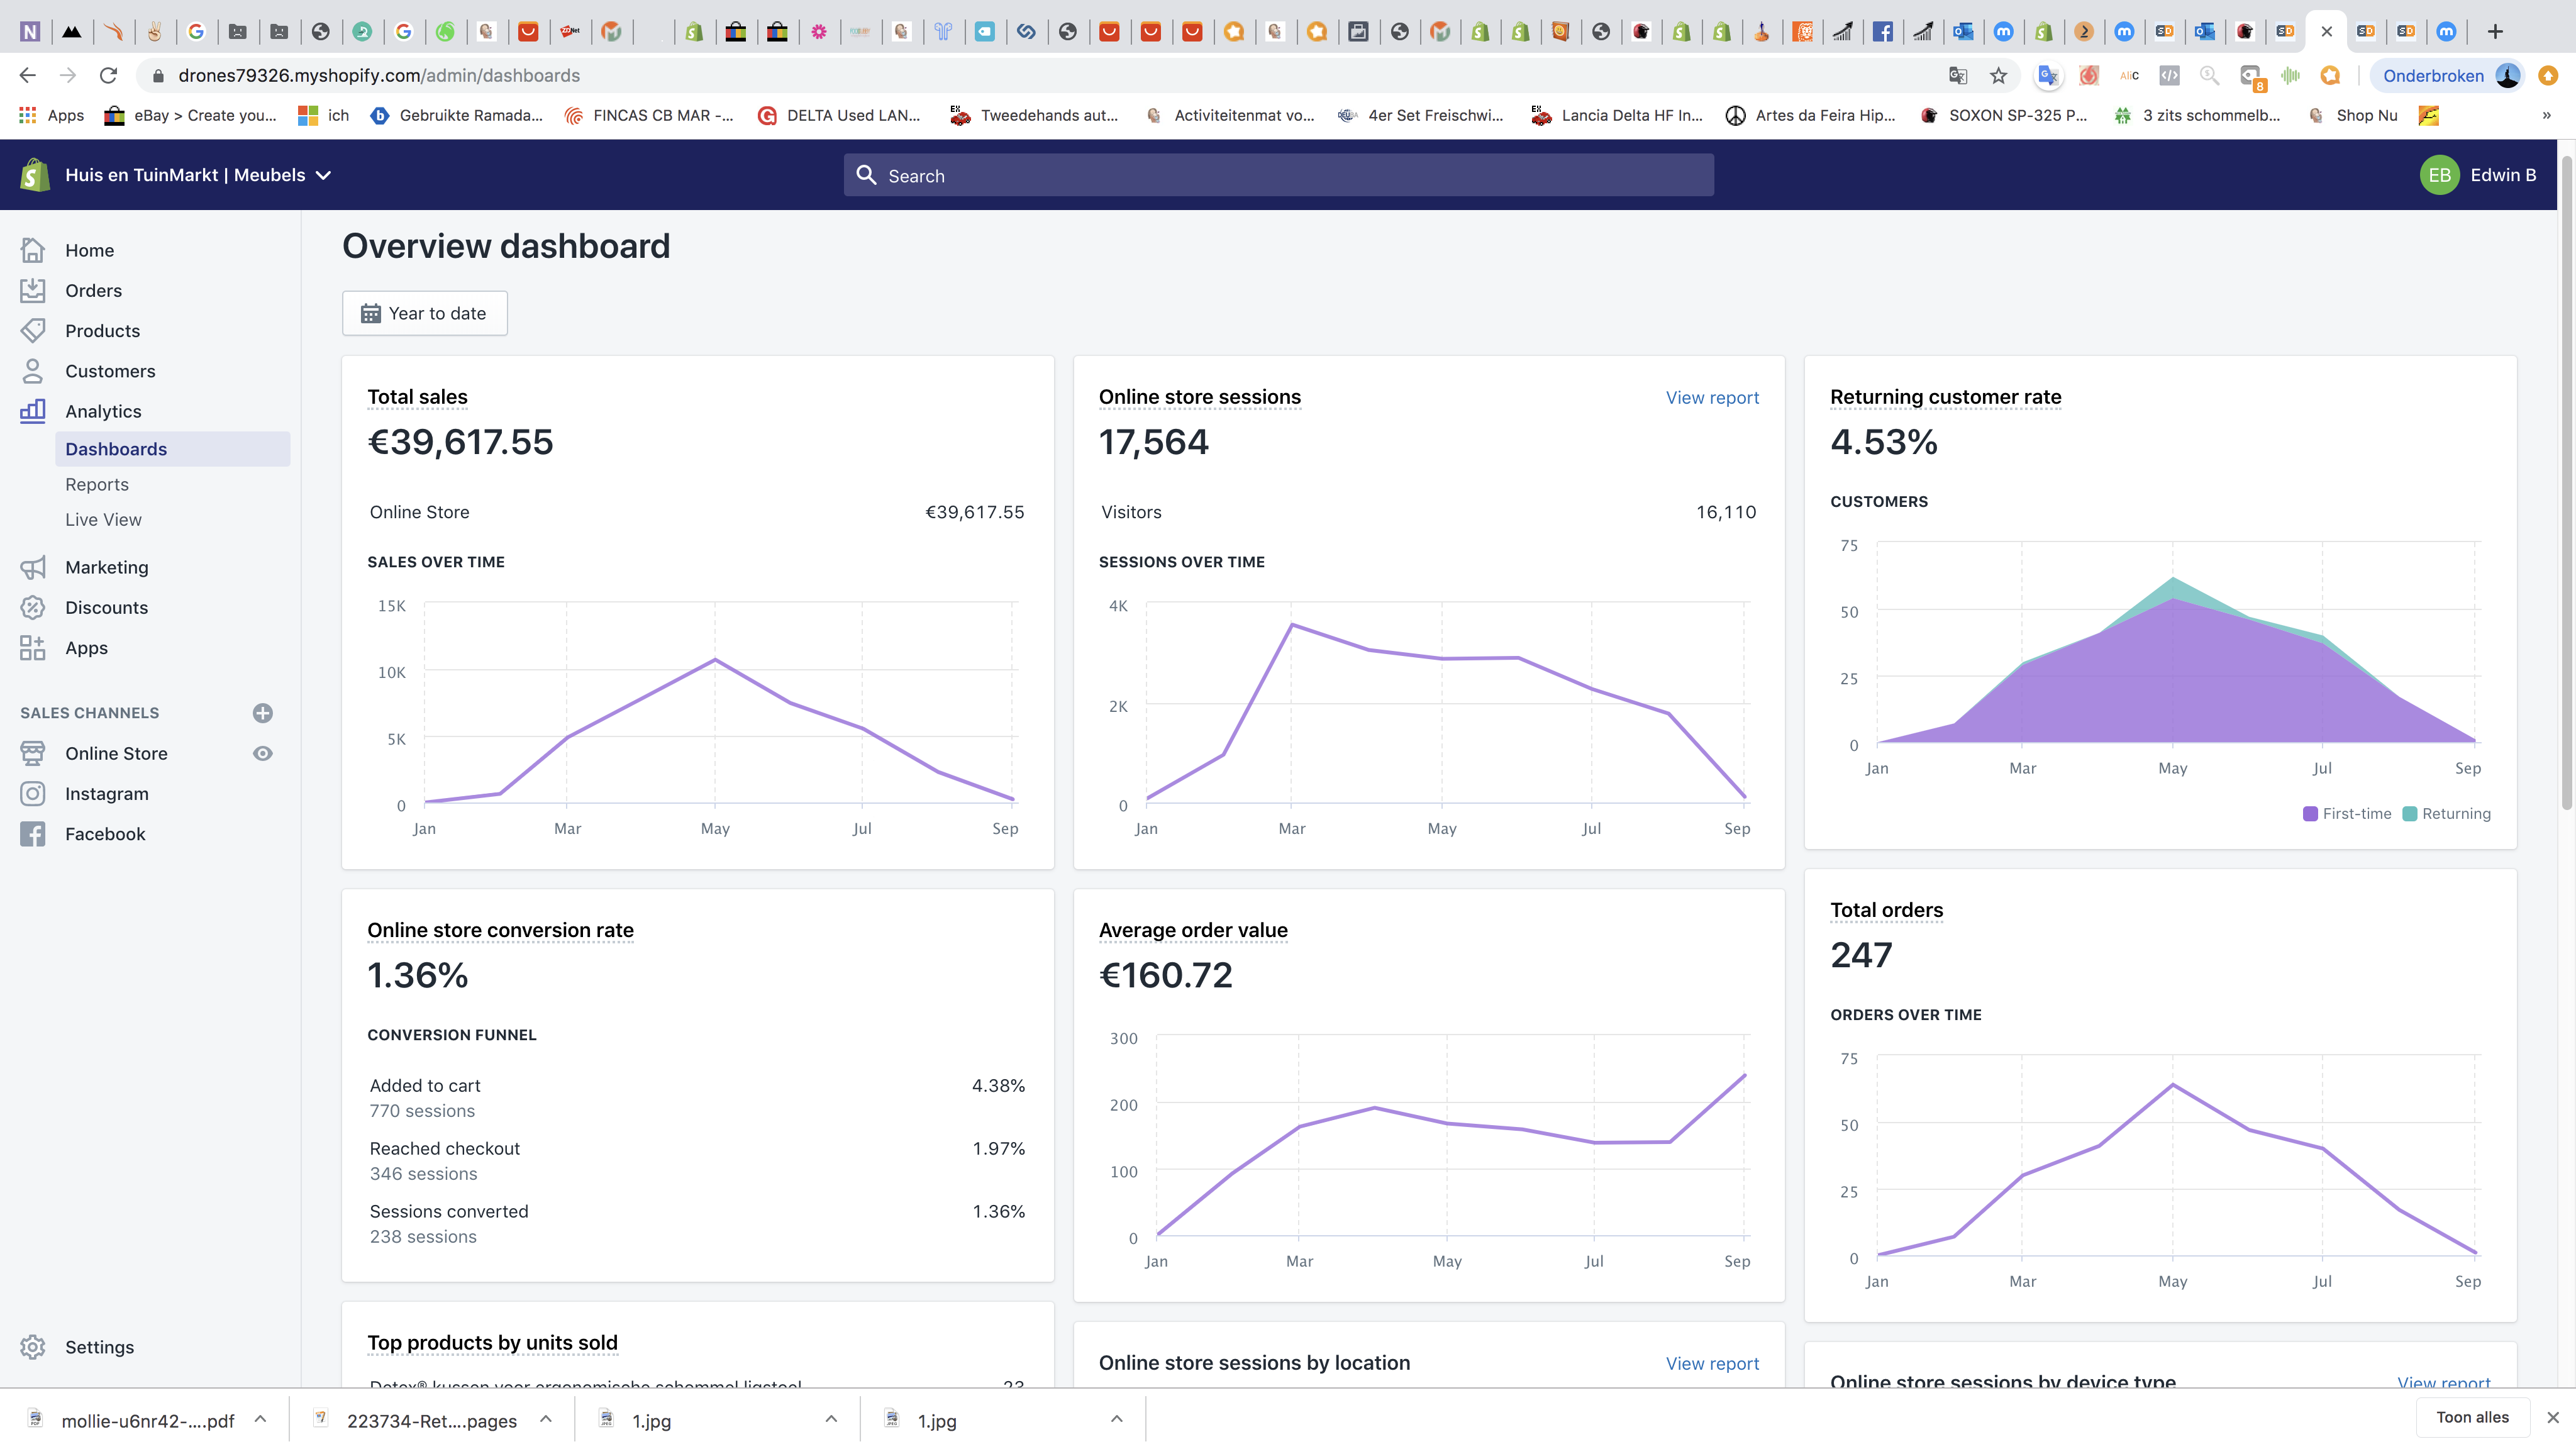2576x1449 pixels.
Task: Click the First-time purple legend swatch
Action: point(2310,813)
